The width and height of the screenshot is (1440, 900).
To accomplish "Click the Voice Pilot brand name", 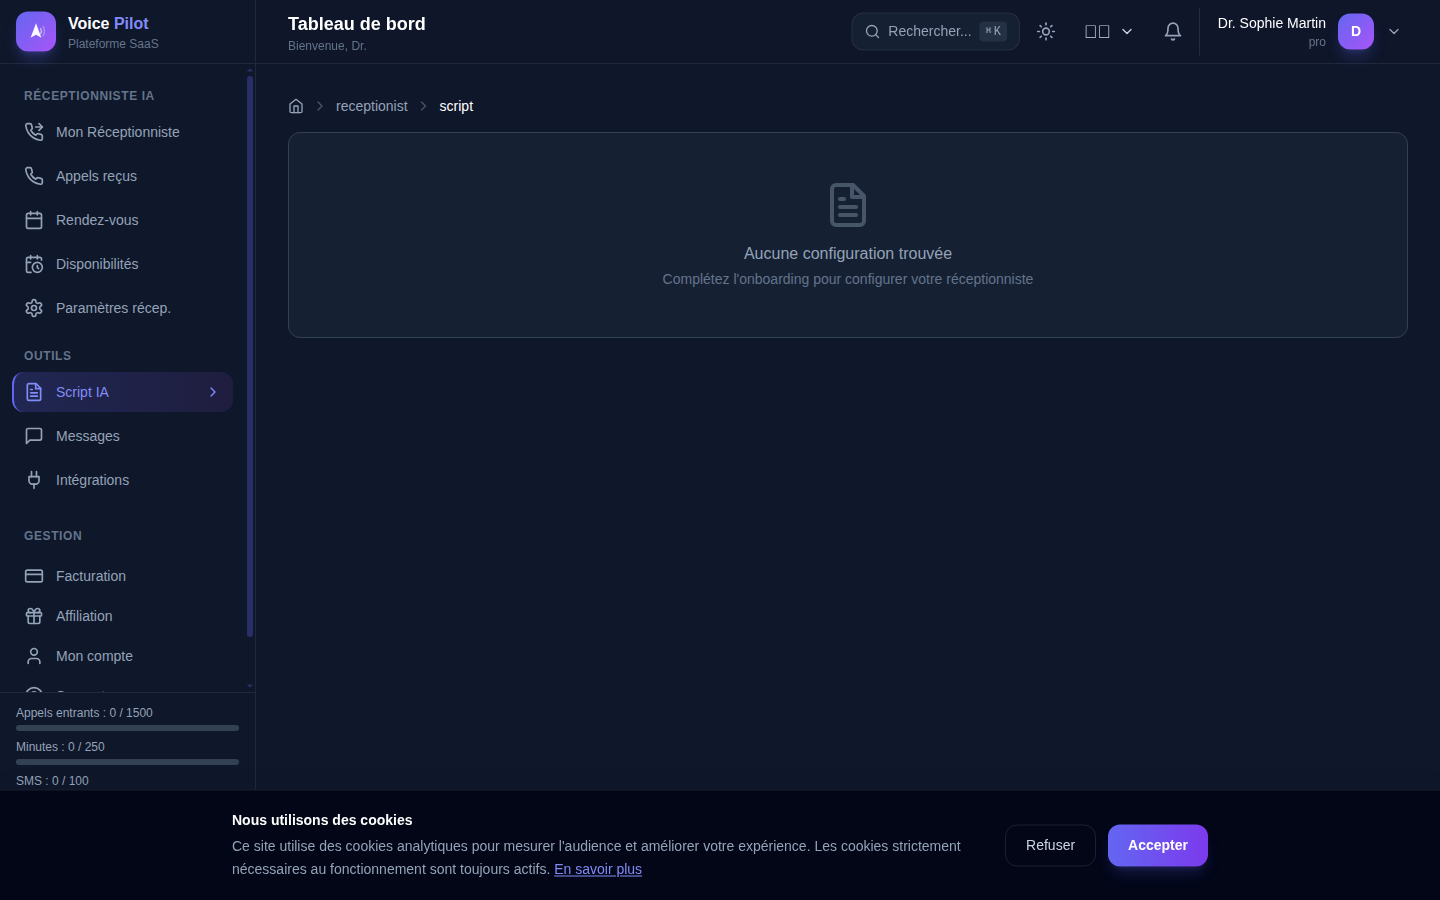I will click(x=108, y=23).
